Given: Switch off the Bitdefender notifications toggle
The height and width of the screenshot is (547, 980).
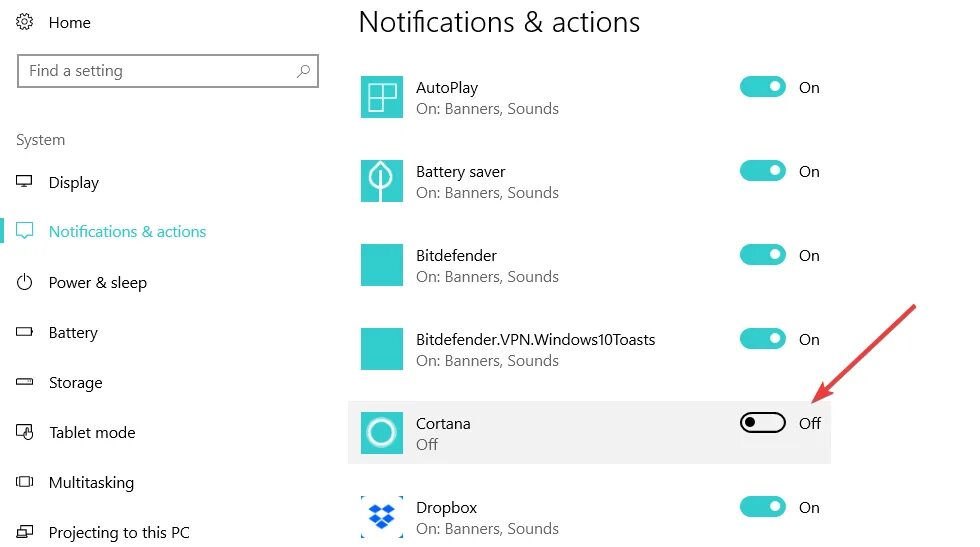Looking at the screenshot, I should pos(762,254).
